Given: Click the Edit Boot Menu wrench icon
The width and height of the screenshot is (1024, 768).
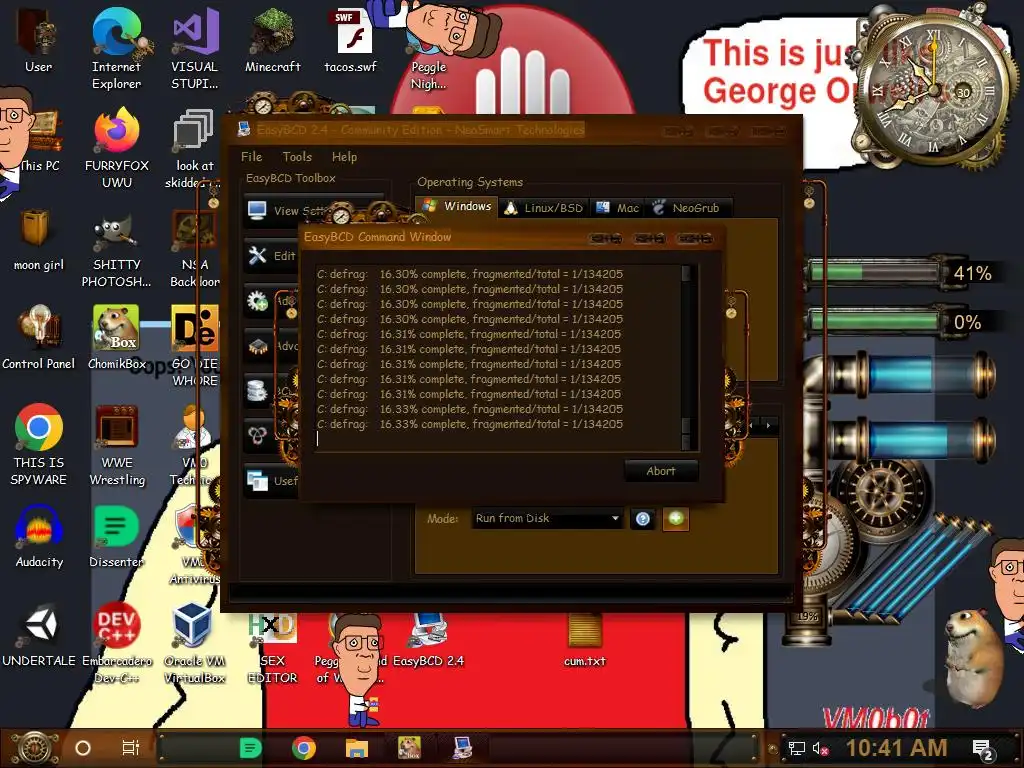Looking at the screenshot, I should pyautogui.click(x=257, y=255).
